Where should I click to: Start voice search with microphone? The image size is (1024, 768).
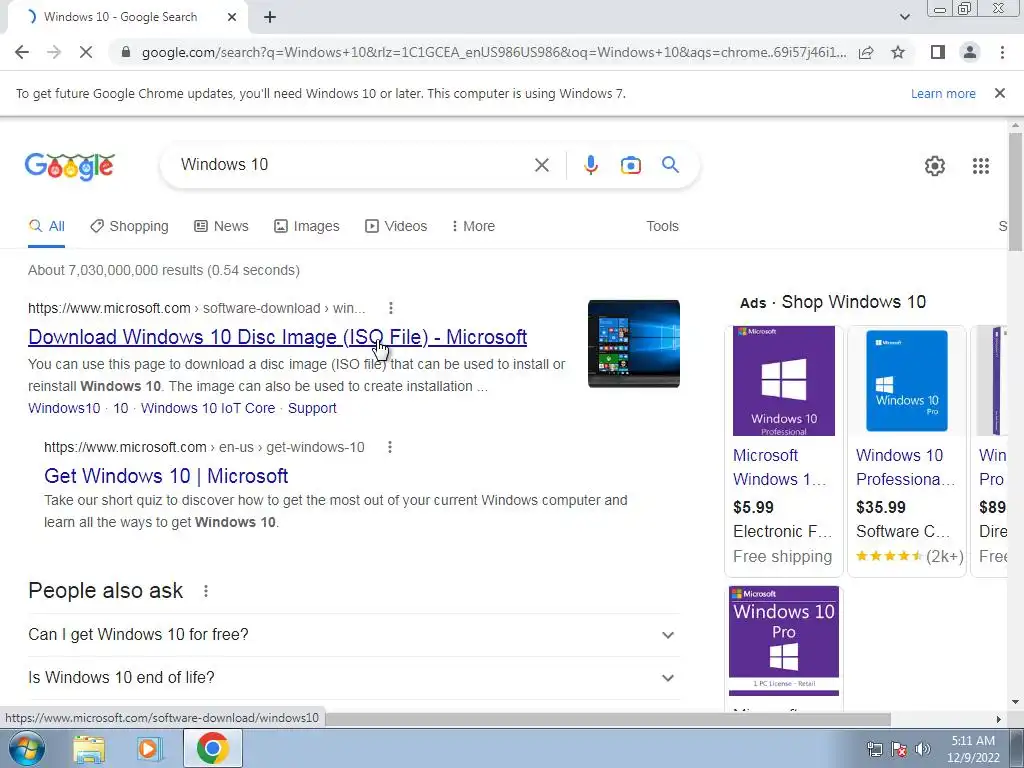tap(590, 165)
